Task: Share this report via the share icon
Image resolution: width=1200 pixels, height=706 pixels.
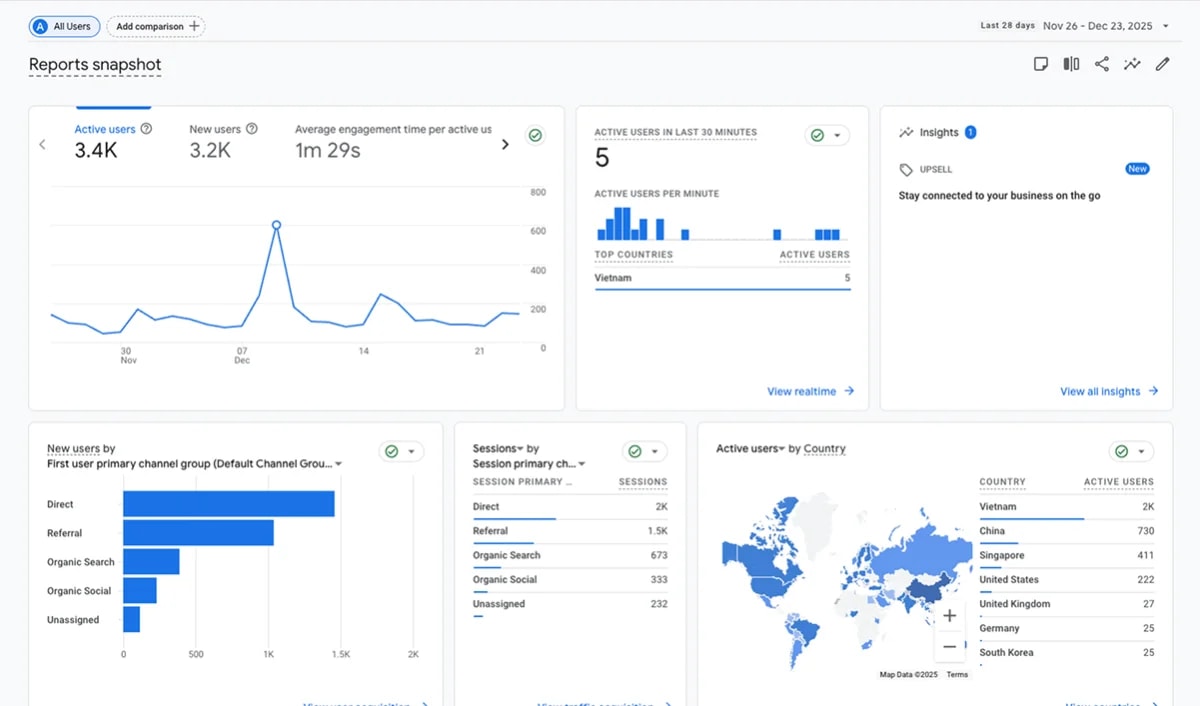Action: coord(1102,64)
